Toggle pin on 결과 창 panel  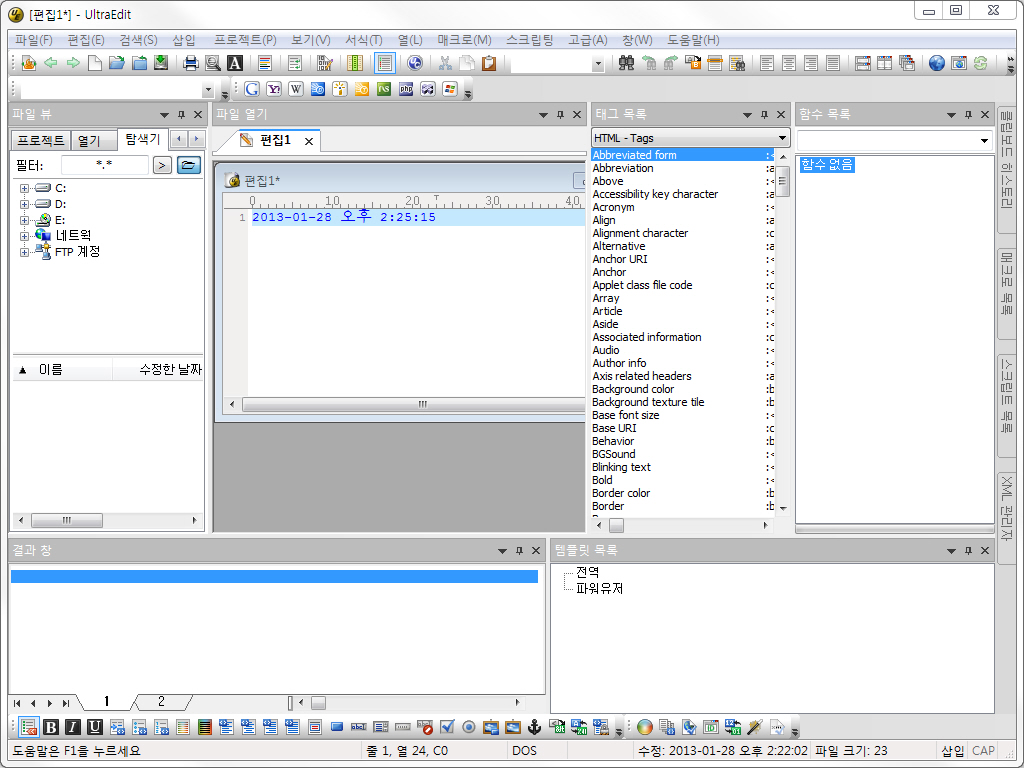pyautogui.click(x=519, y=551)
